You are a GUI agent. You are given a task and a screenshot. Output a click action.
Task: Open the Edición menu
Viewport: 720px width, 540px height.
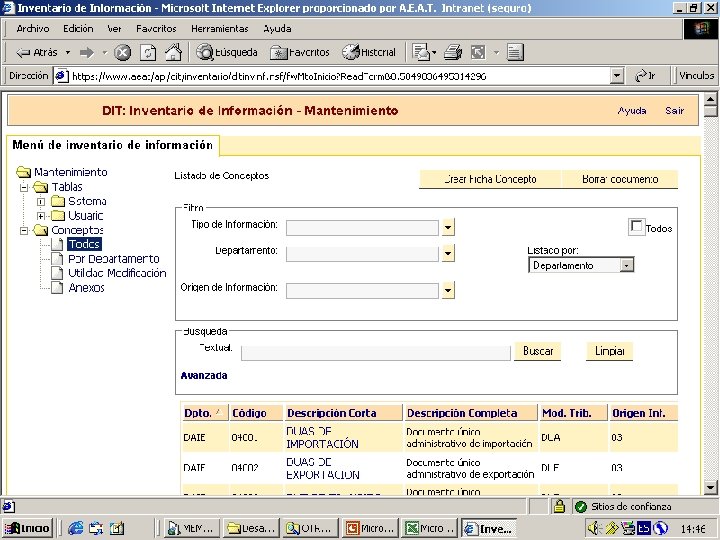(78, 28)
